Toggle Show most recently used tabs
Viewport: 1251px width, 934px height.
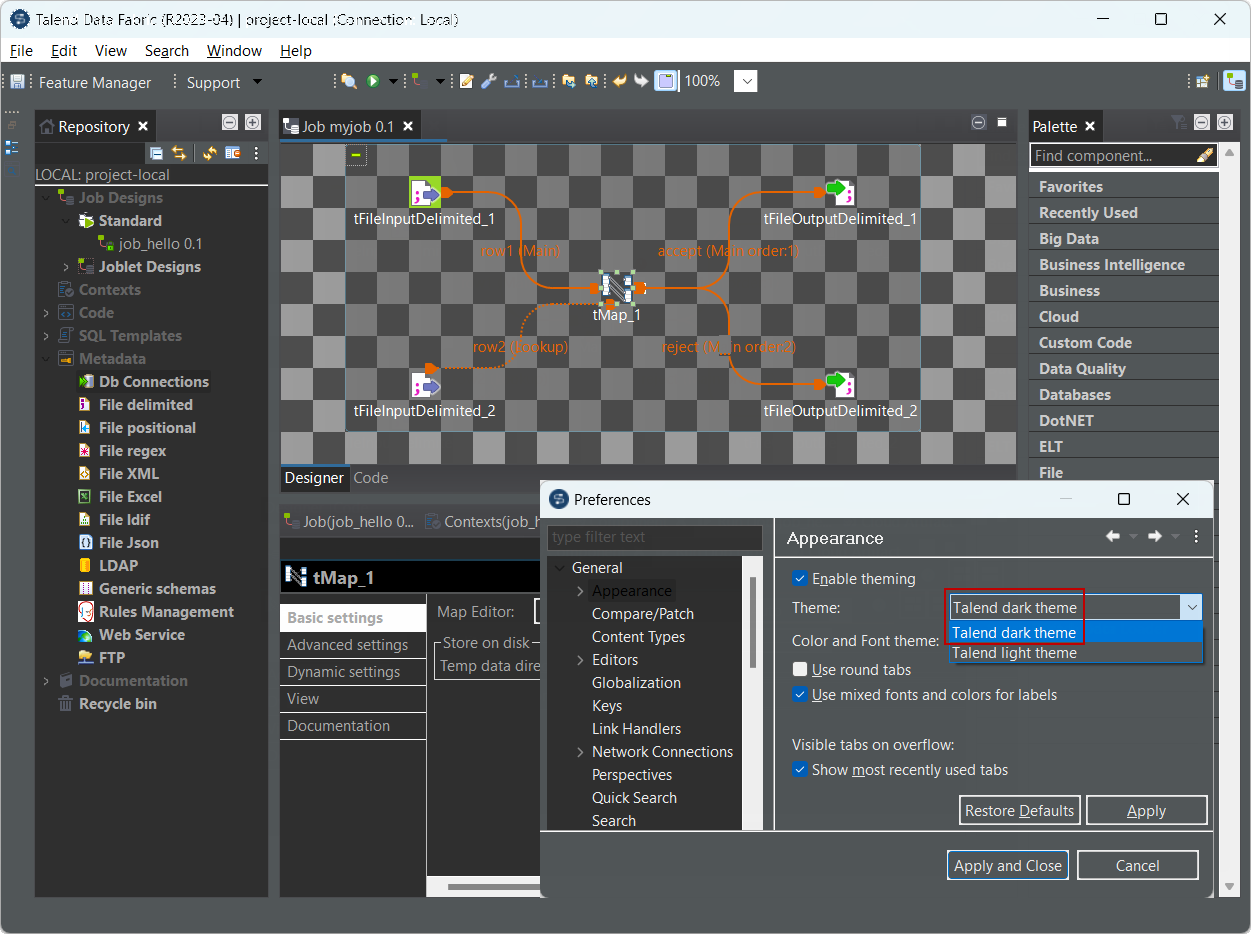[800, 770]
